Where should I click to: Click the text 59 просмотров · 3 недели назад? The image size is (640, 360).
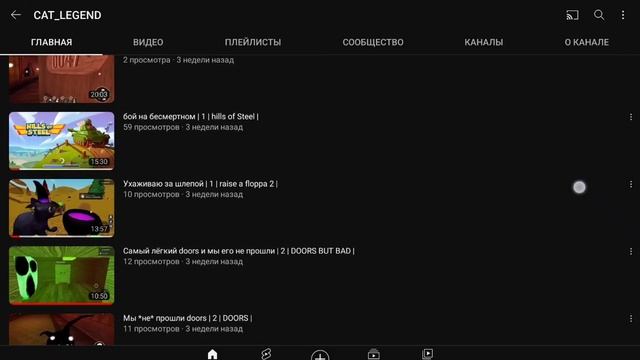(183, 127)
